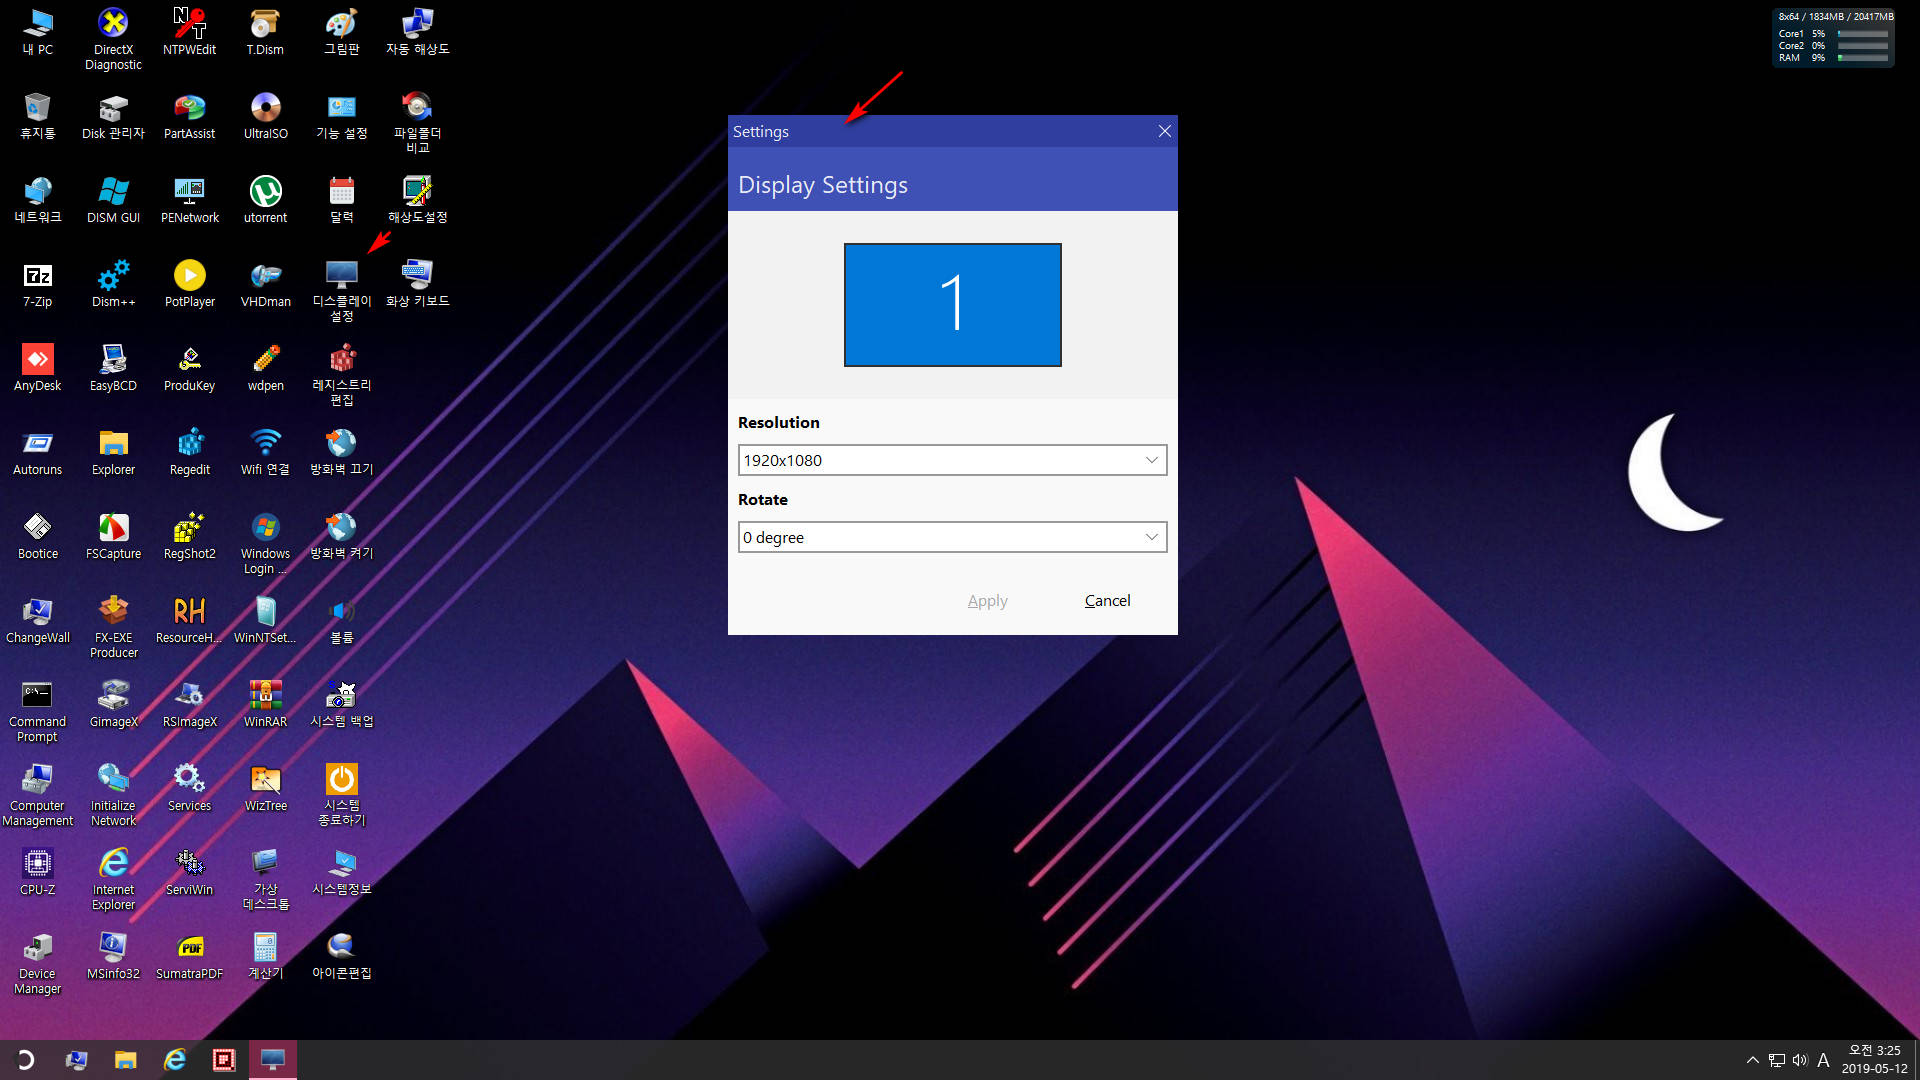Open VHDman desktop icon

[265, 283]
